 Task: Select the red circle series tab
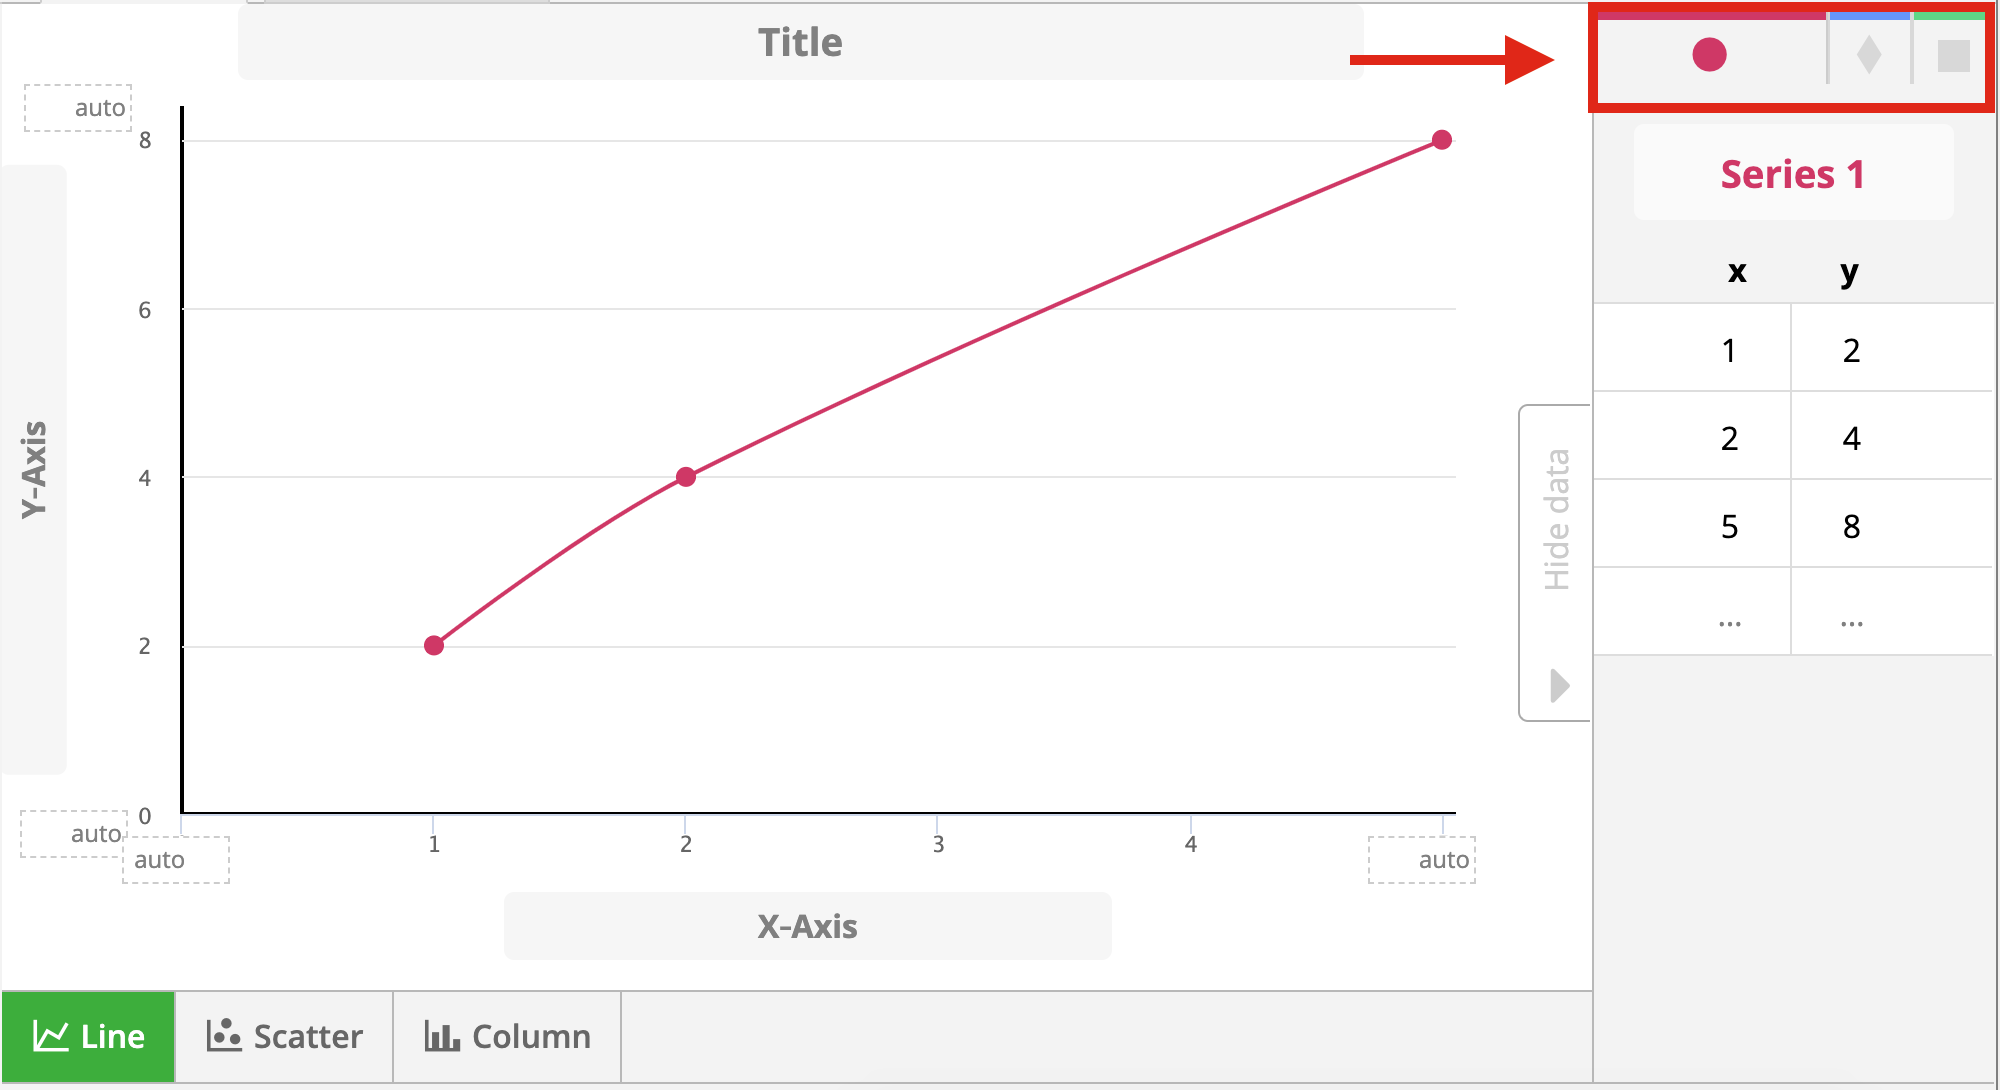click(1710, 55)
